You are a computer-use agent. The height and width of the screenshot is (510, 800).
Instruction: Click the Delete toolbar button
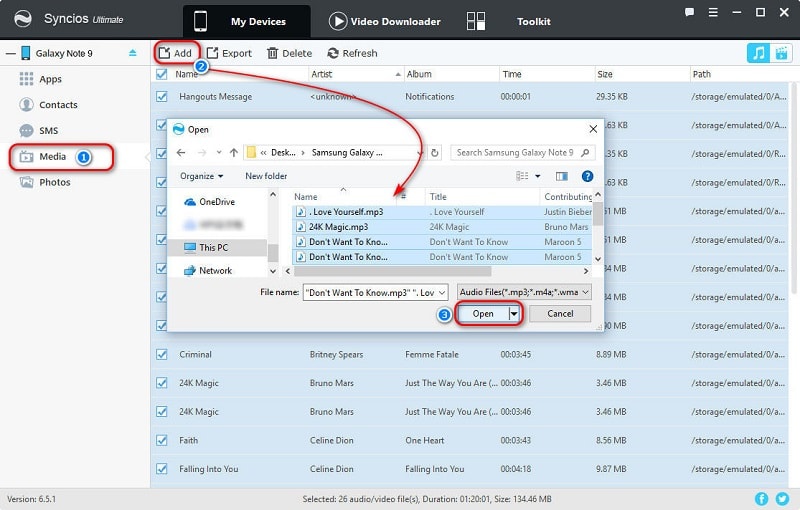coord(289,53)
